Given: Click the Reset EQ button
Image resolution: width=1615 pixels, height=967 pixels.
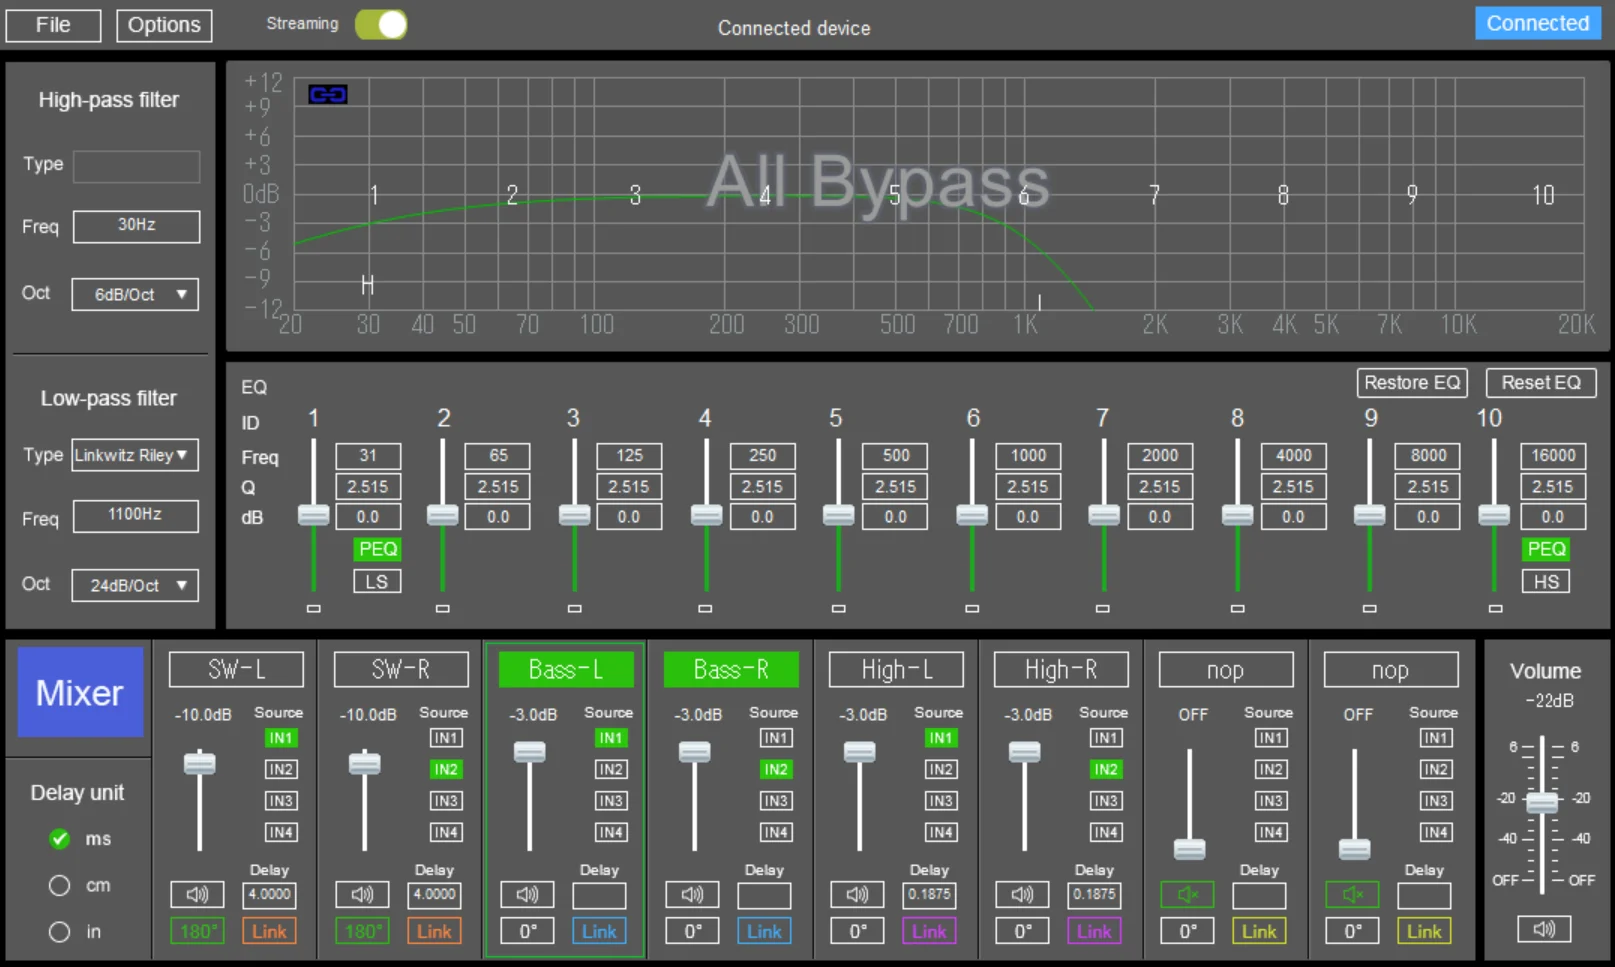Looking at the screenshot, I should pyautogui.click(x=1540, y=383).
